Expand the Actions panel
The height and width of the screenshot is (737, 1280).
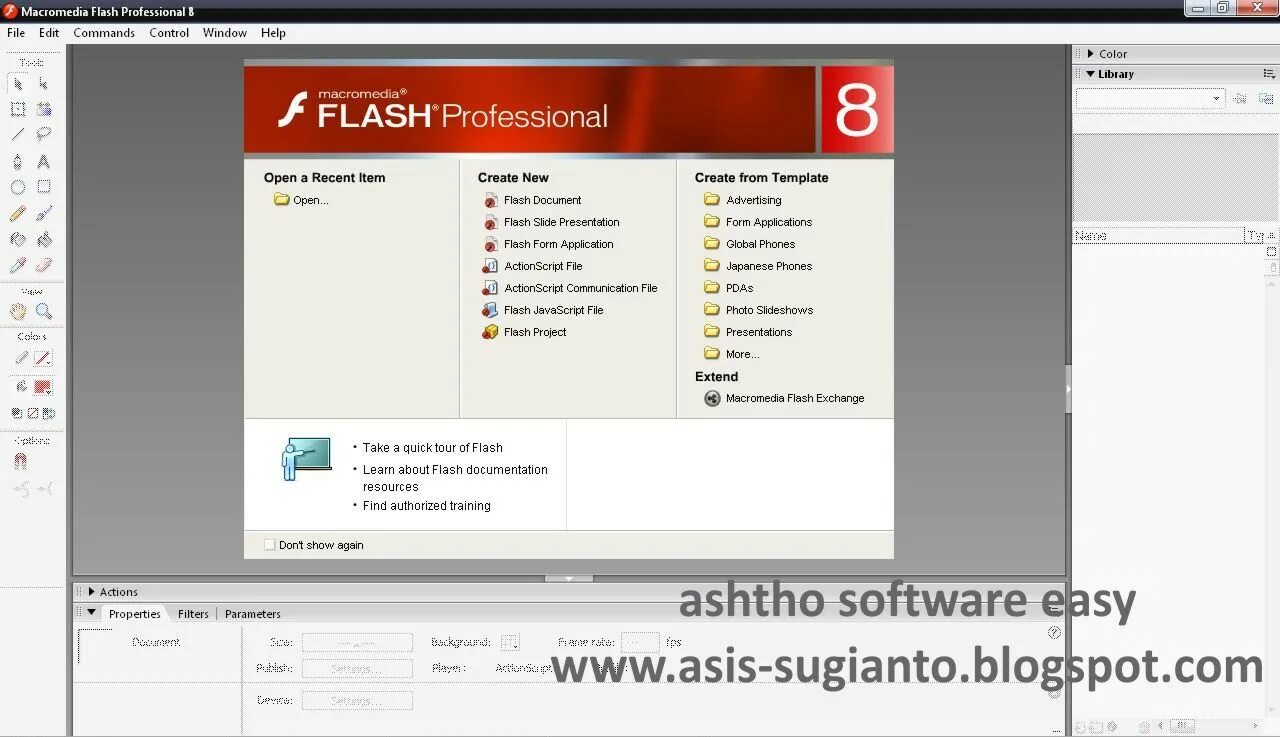[91, 592]
